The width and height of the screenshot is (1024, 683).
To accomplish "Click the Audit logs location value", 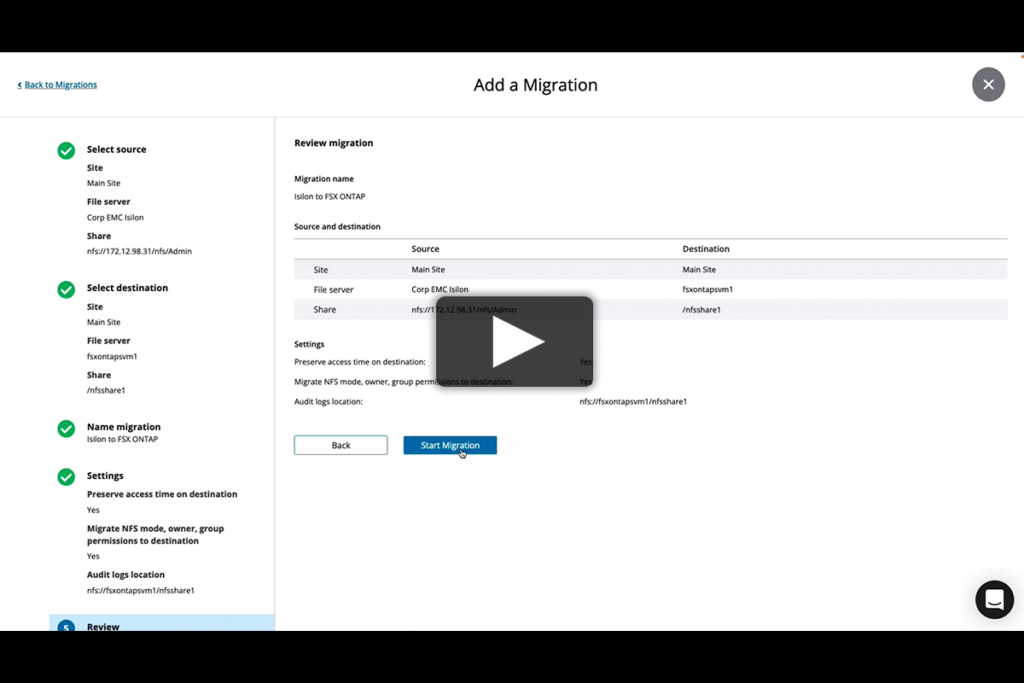I will [634, 401].
